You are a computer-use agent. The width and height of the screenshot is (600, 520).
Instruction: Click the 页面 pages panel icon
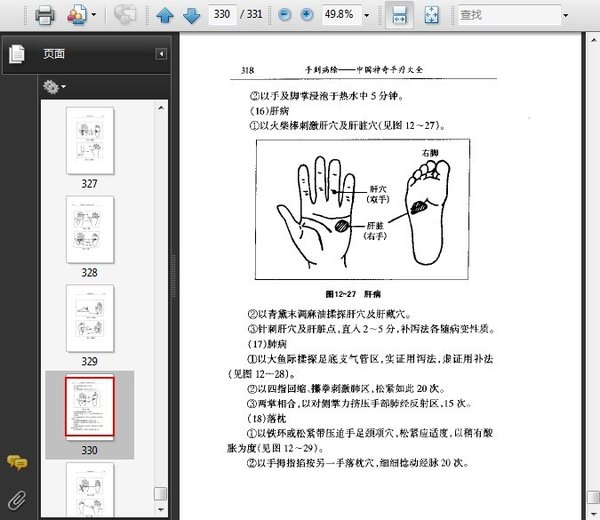tap(16, 54)
